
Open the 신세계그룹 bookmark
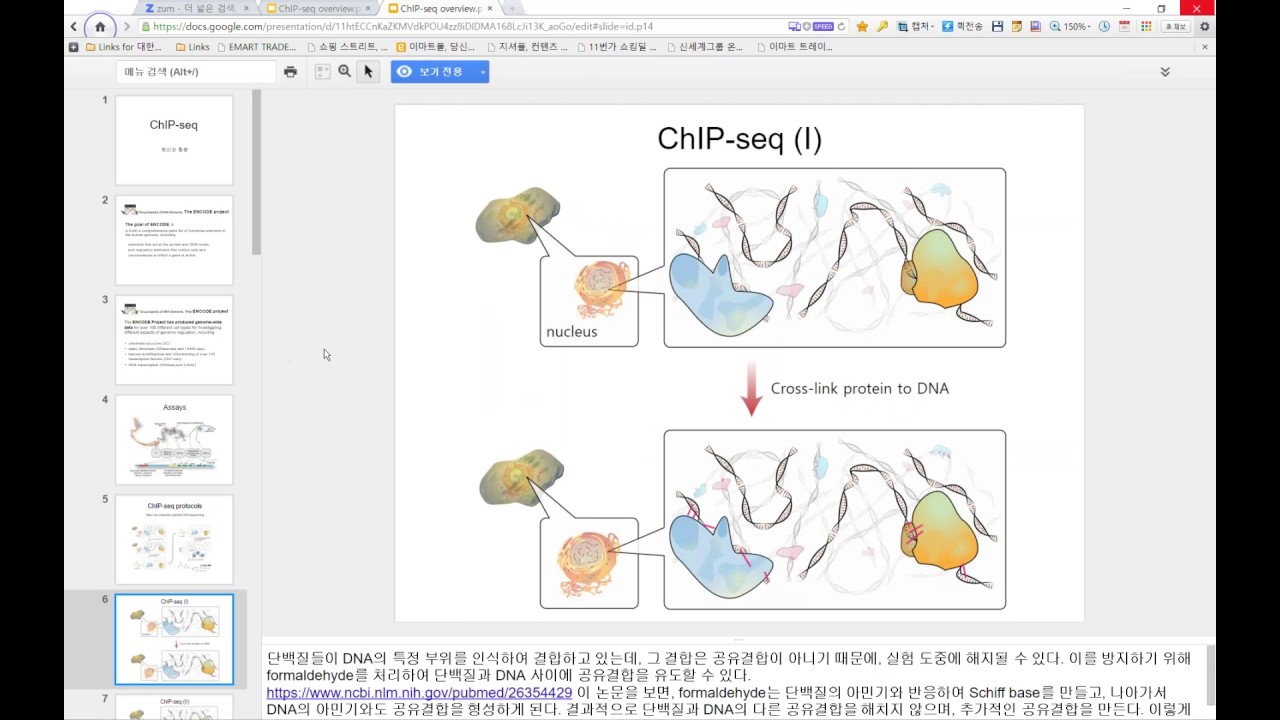tap(705, 47)
